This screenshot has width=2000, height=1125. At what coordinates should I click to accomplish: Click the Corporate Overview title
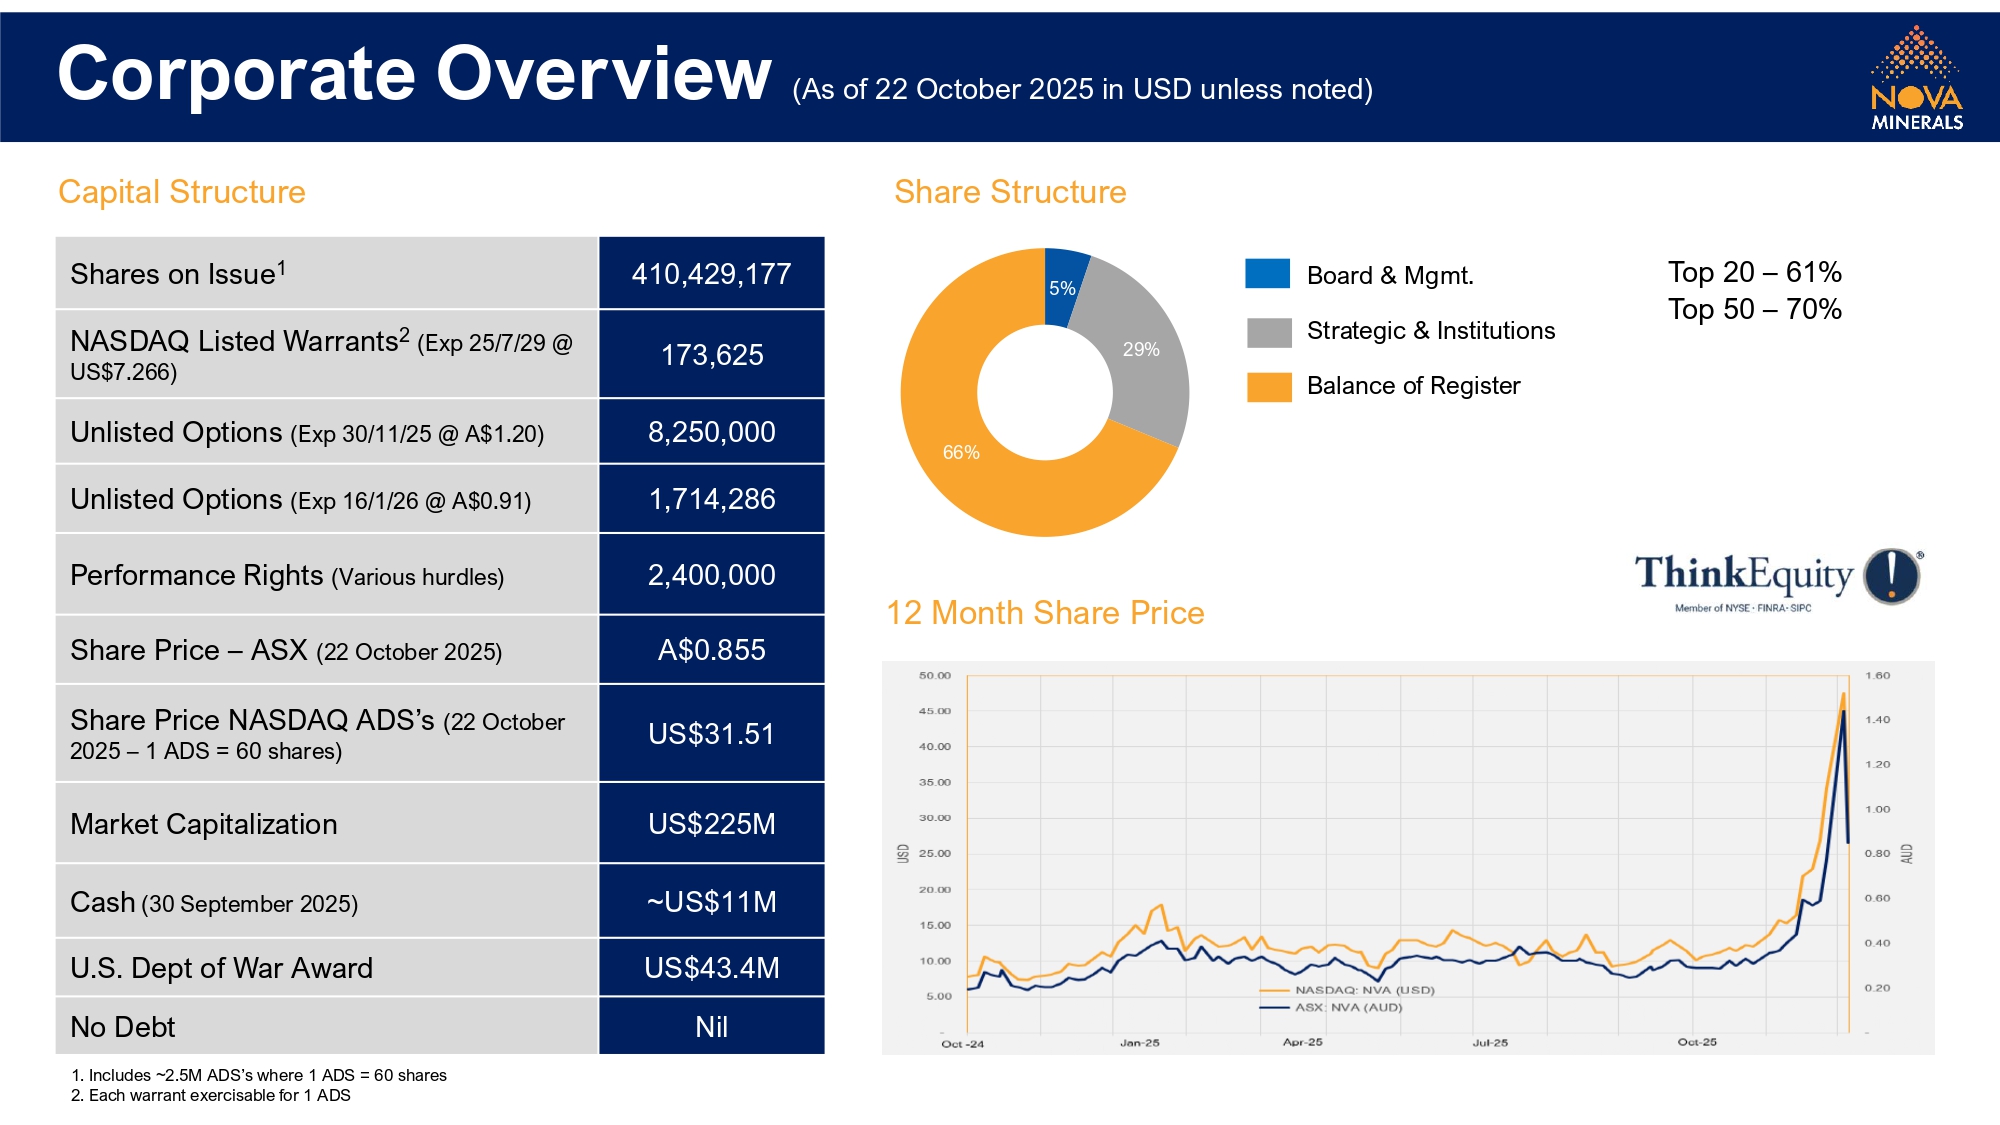pos(414,74)
